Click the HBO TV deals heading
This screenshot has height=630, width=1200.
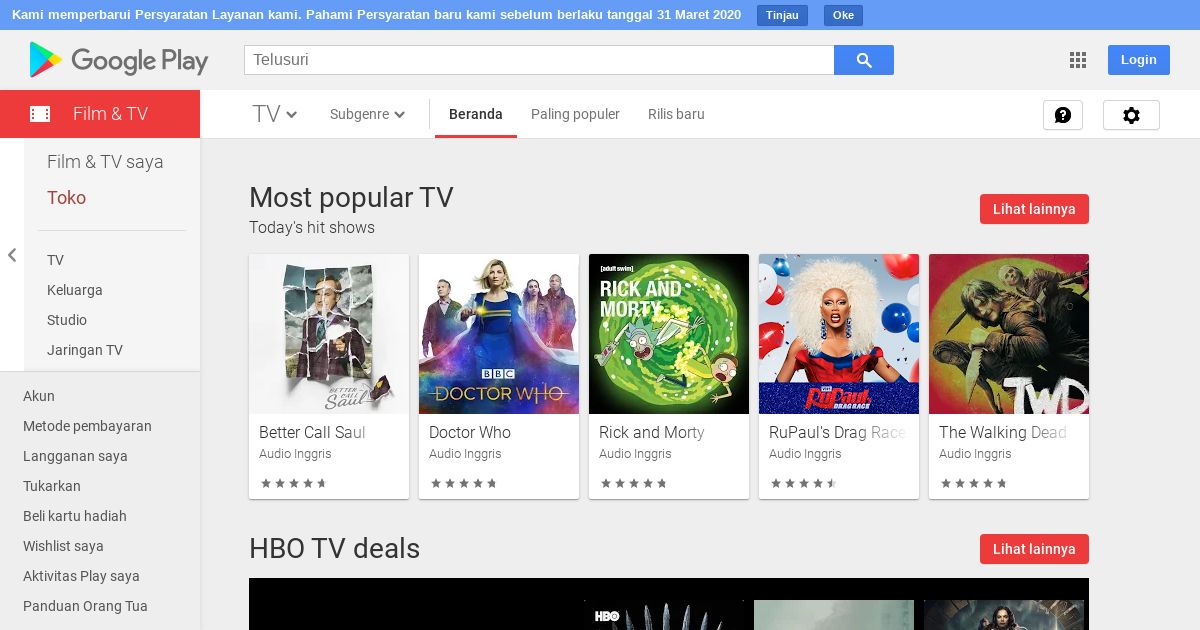point(334,548)
